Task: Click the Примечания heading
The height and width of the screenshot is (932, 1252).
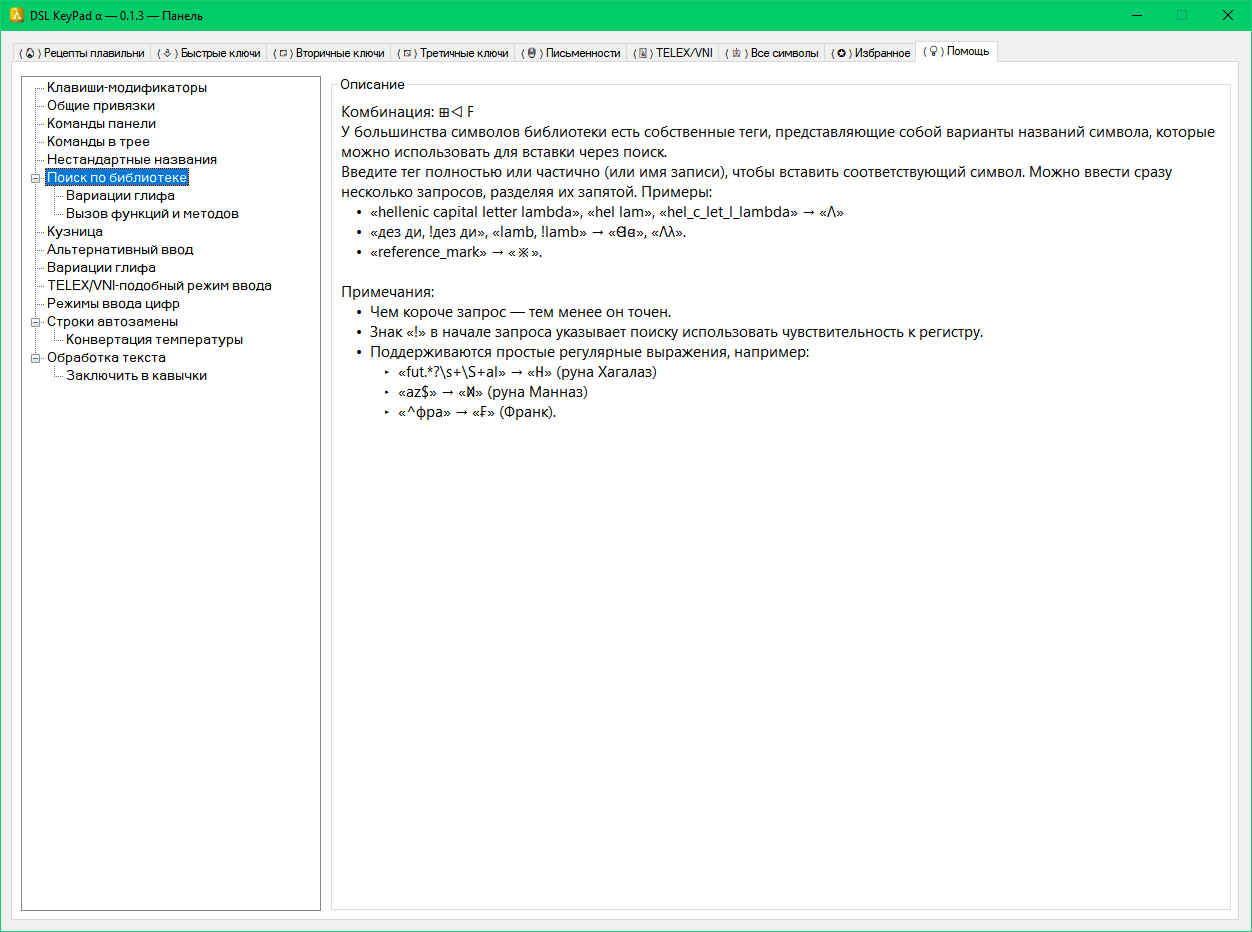Action: (388, 292)
